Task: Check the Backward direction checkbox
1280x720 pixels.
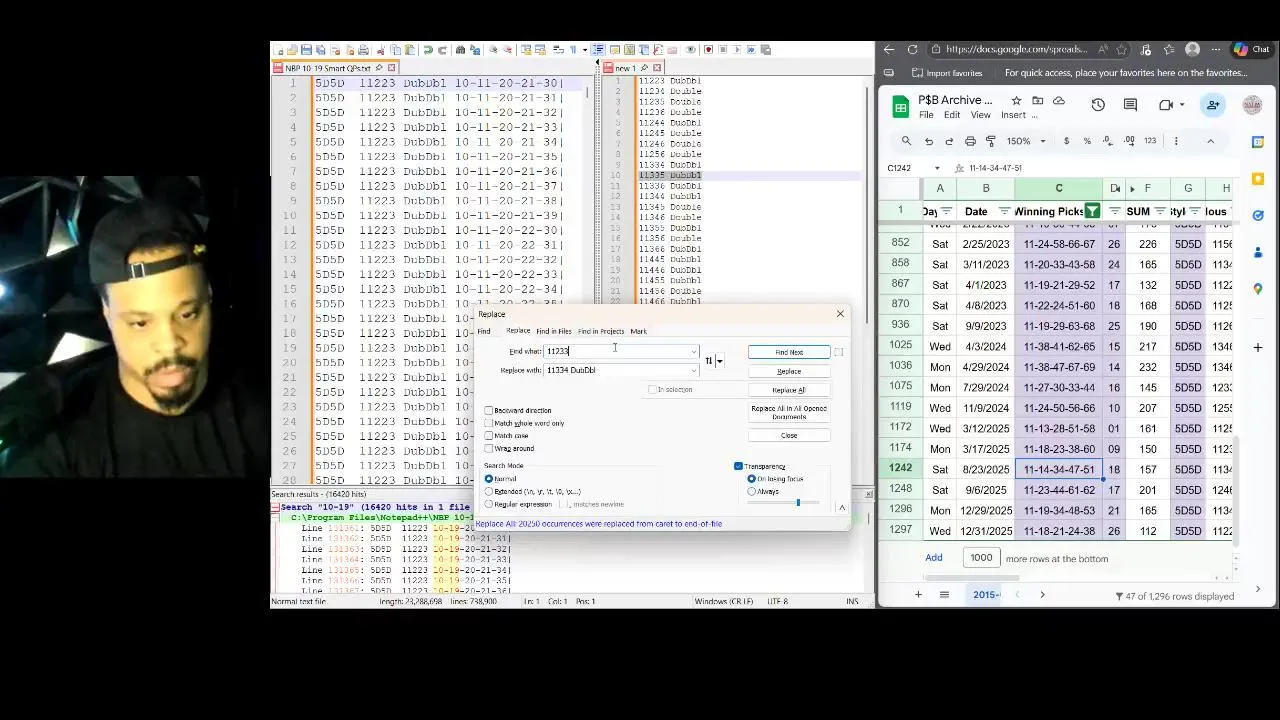Action: 489,411
